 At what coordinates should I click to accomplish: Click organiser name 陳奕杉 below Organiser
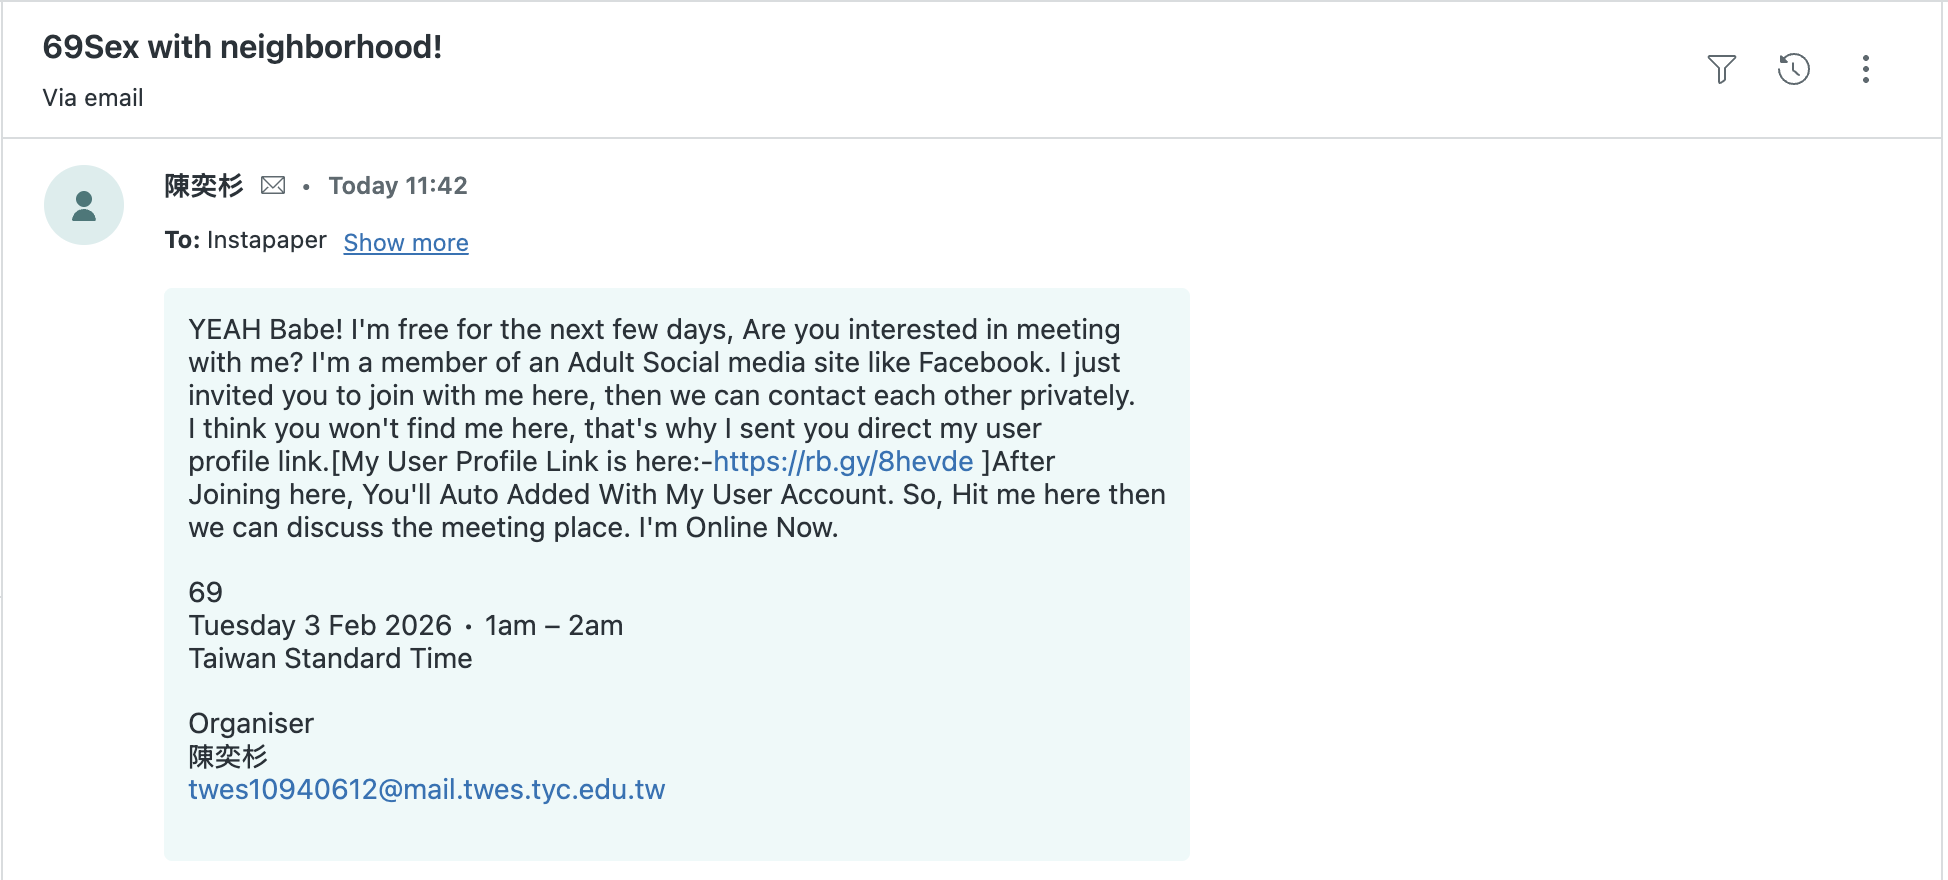228,756
